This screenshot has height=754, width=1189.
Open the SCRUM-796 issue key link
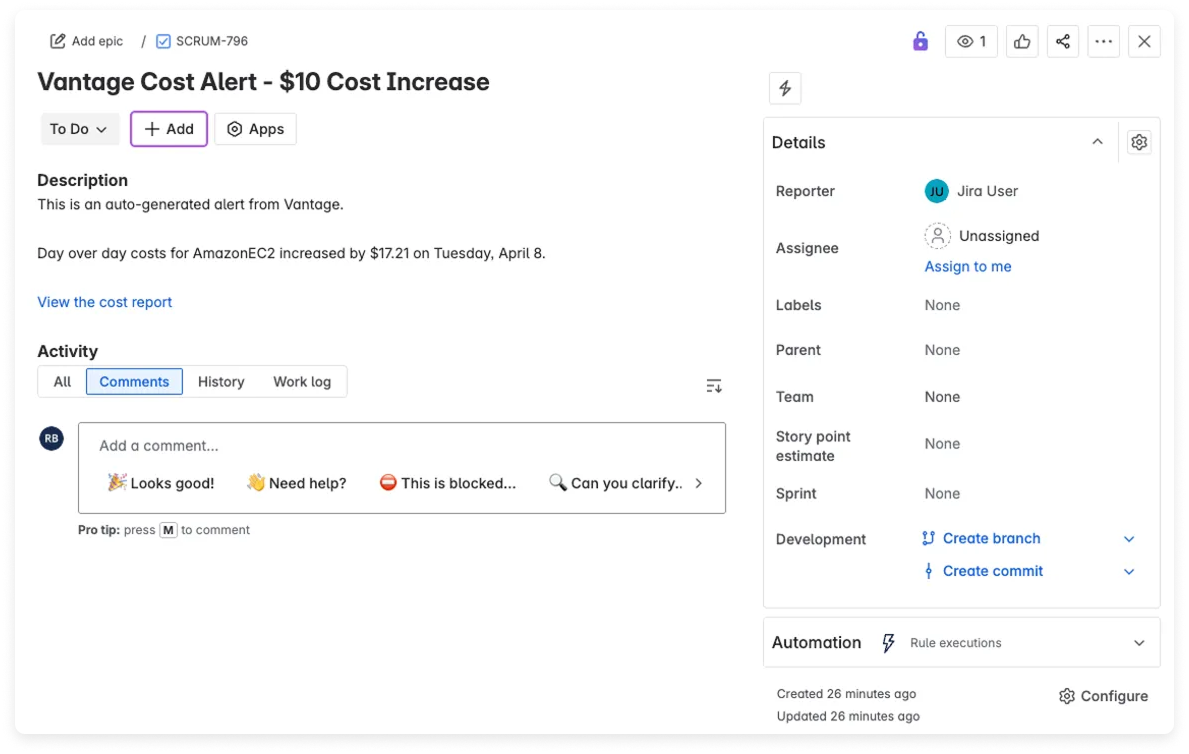(212, 41)
